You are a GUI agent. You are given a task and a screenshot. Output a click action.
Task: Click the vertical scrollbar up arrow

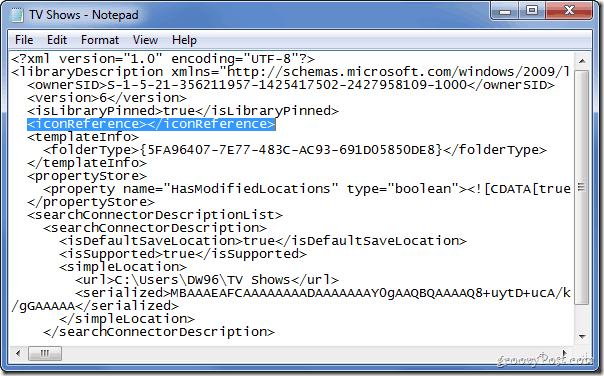[582, 61]
